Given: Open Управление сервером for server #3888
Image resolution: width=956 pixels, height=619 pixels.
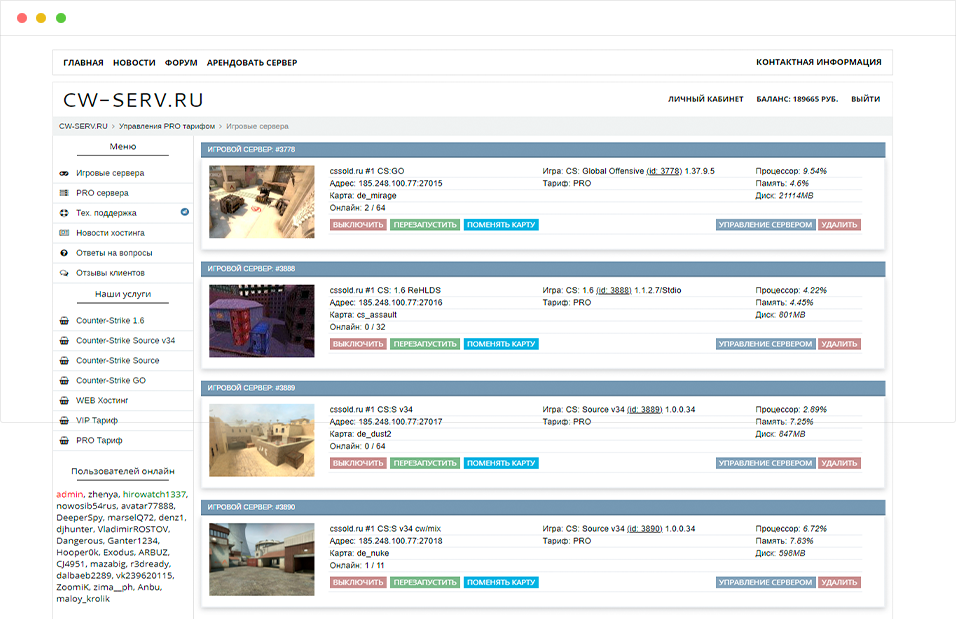Looking at the screenshot, I should [x=765, y=344].
